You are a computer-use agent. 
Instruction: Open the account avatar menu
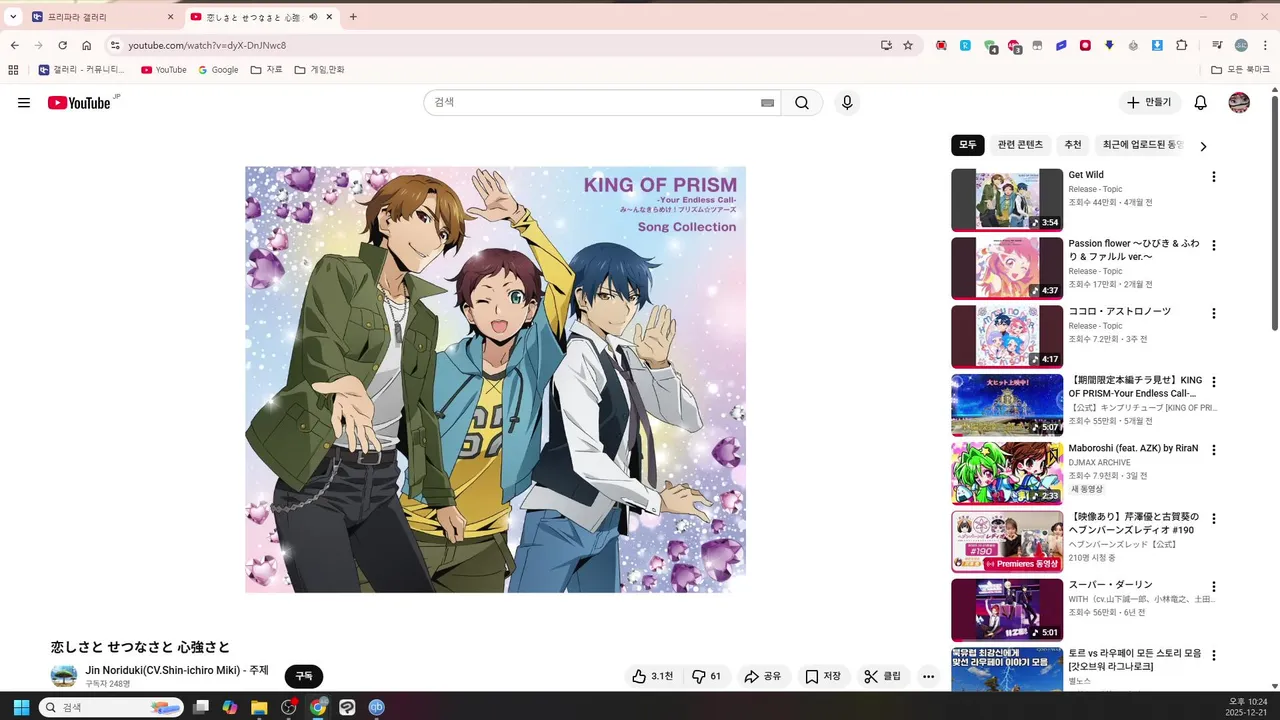1239,103
